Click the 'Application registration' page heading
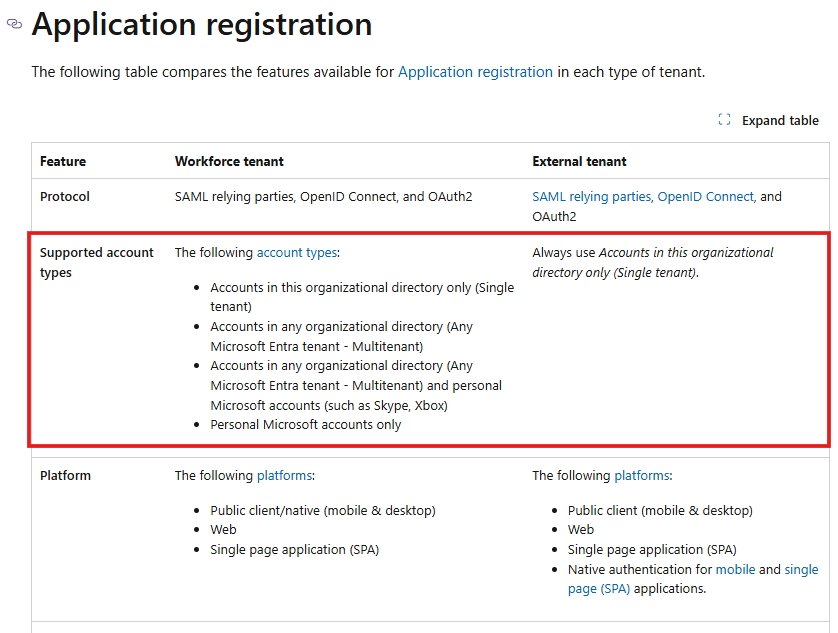 coord(201,25)
